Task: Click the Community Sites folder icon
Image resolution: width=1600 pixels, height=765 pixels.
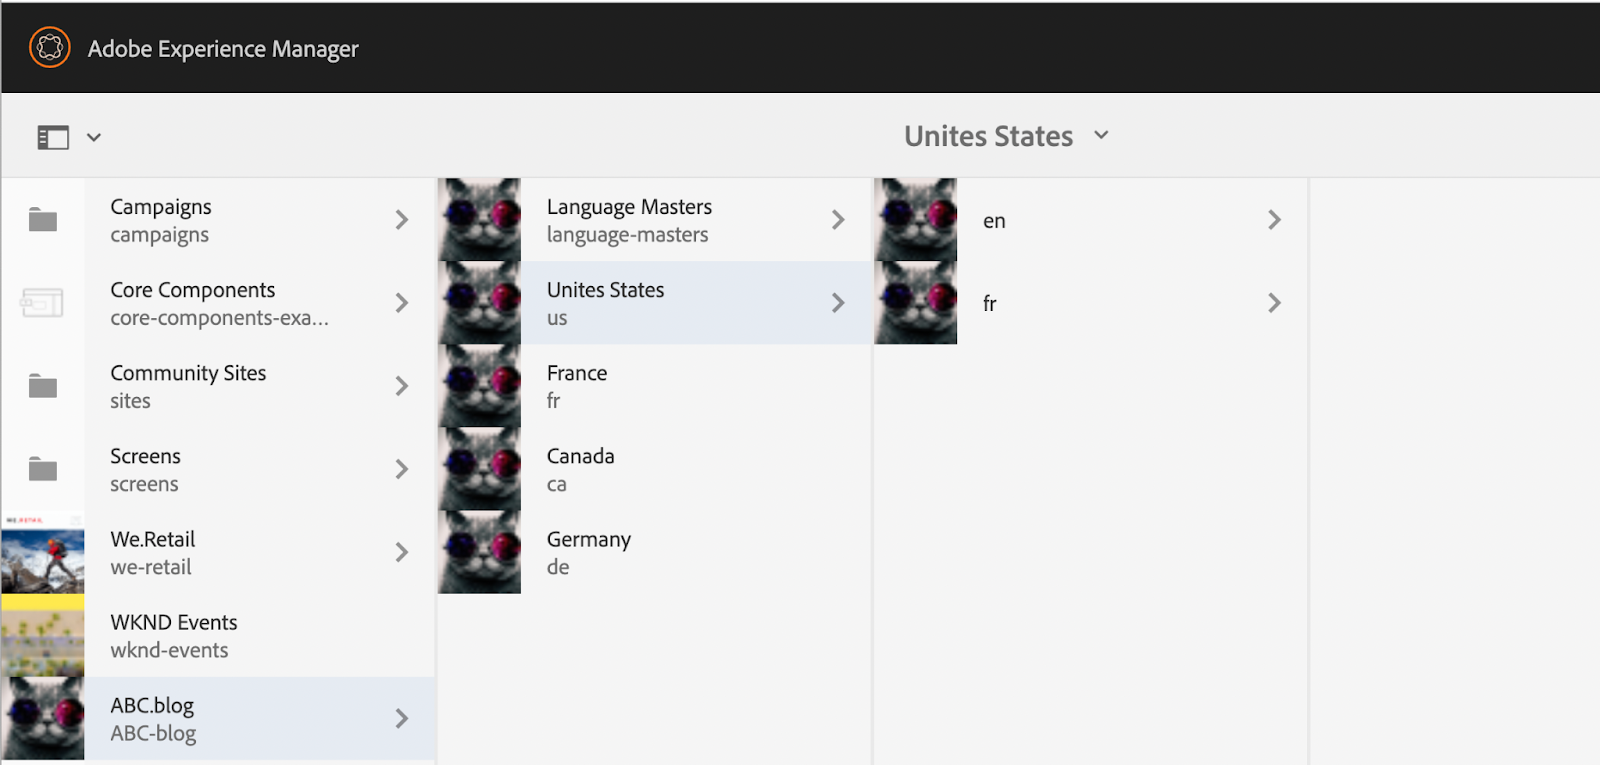Action: tap(43, 386)
